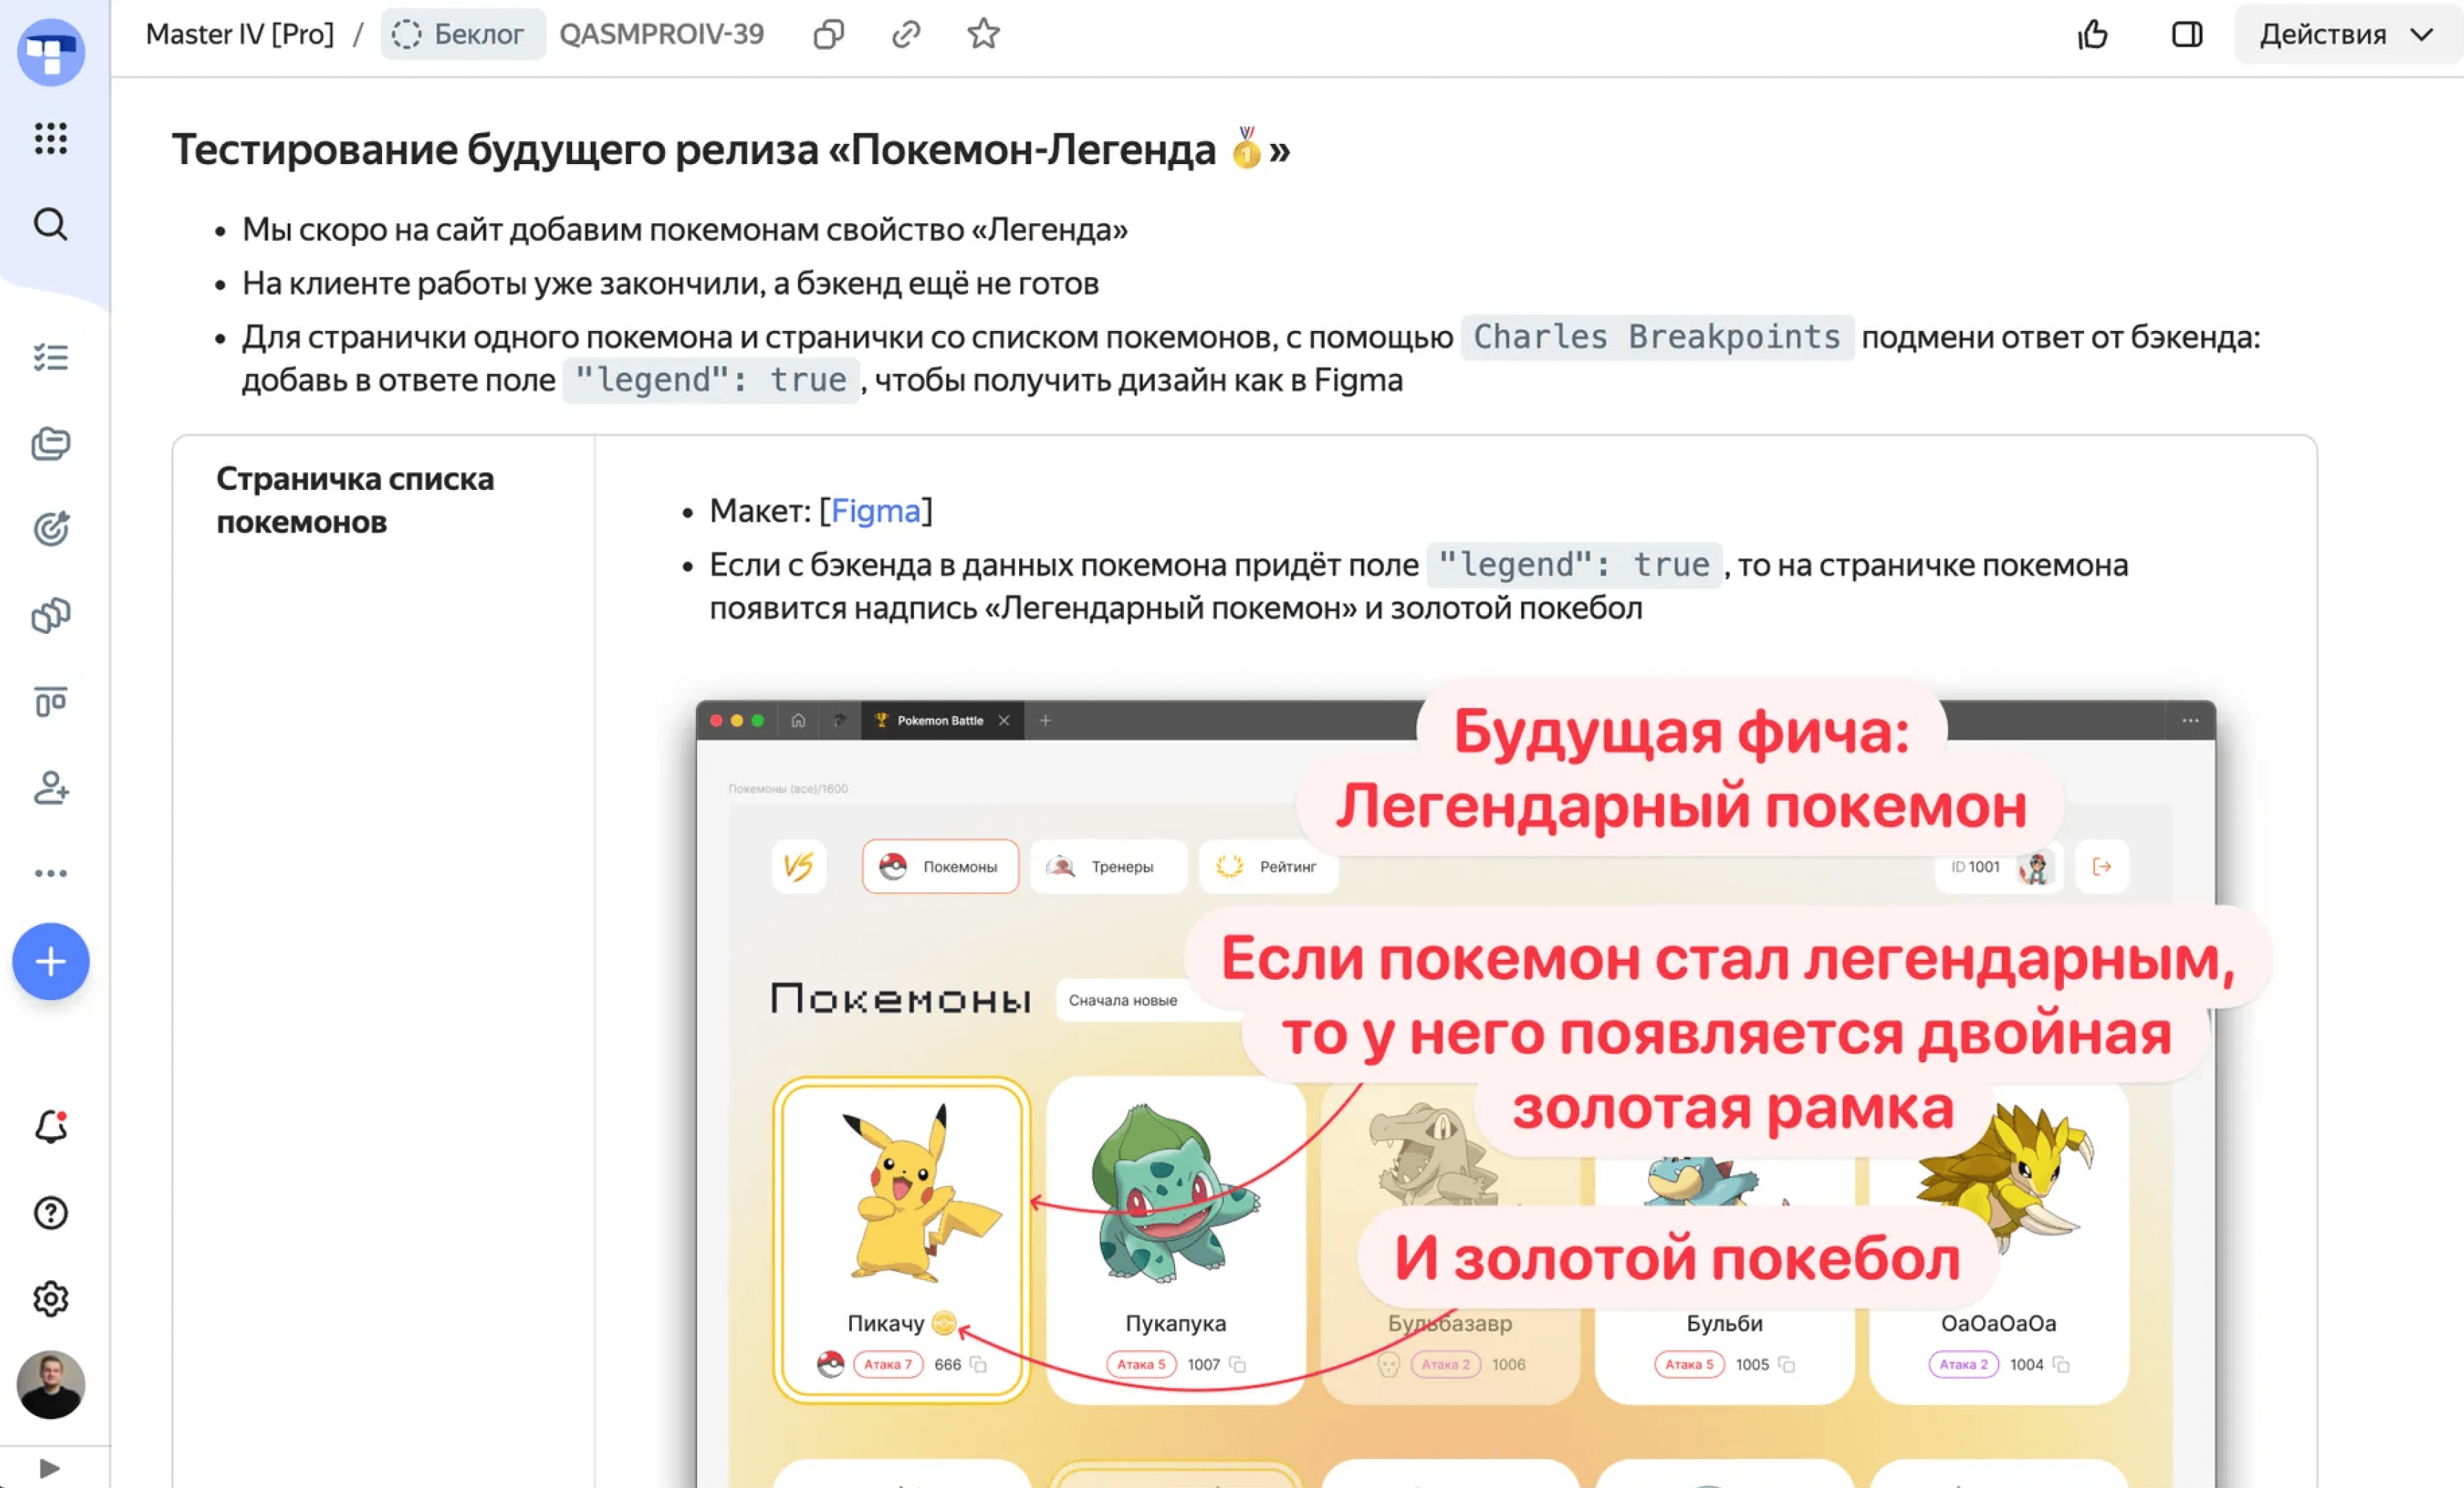Open the search in the sidebar
The image size is (2464, 1488).
click(50, 224)
